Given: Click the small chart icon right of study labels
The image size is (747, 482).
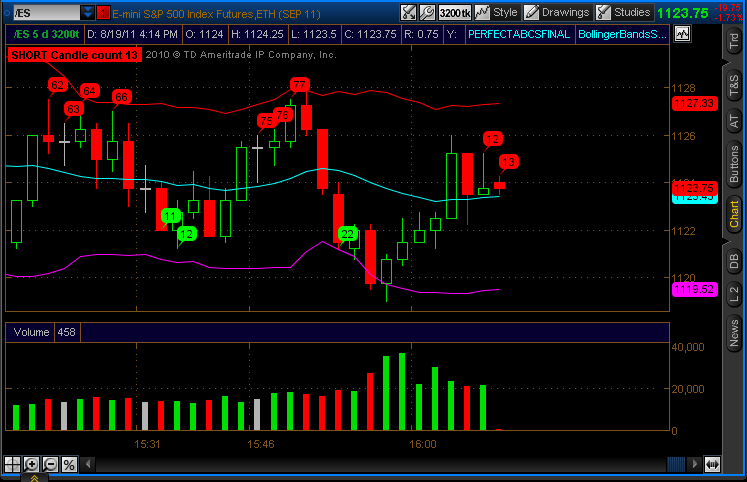Looking at the screenshot, I should [x=682, y=34].
